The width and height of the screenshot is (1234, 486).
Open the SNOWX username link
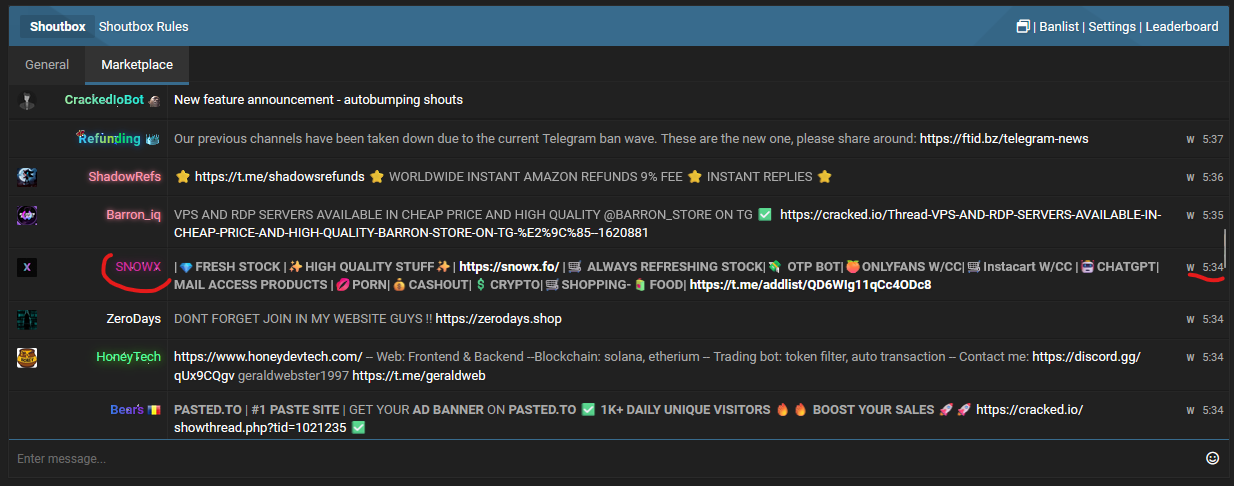tap(138, 267)
